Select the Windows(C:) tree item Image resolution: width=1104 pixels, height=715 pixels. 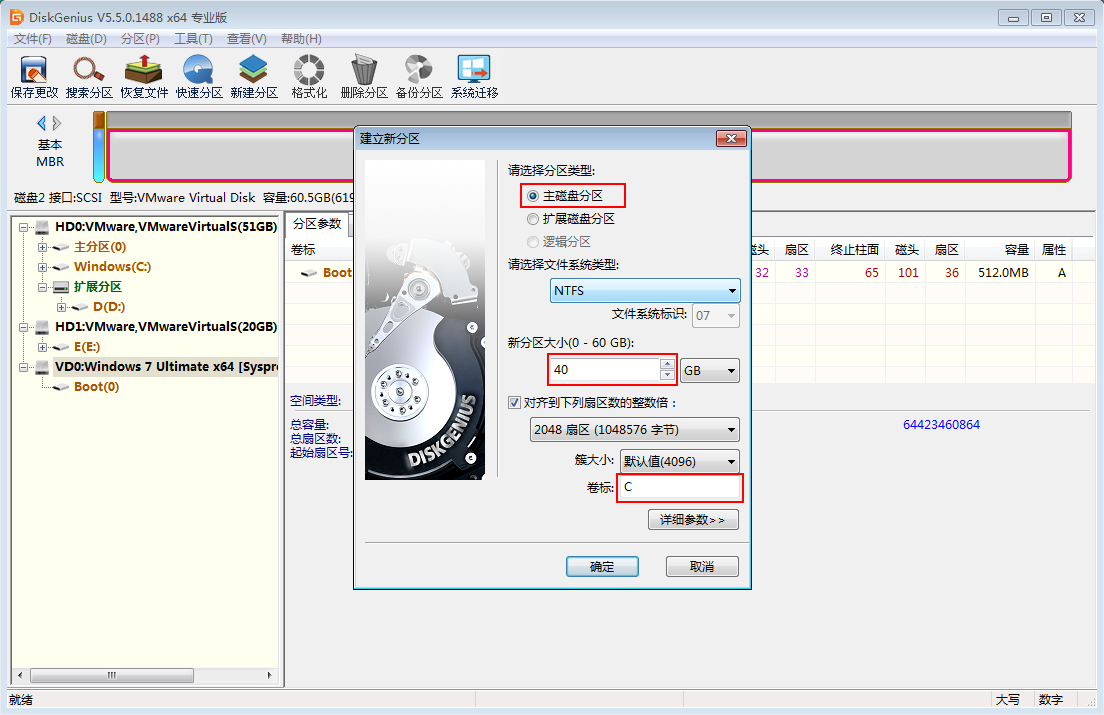(x=112, y=267)
